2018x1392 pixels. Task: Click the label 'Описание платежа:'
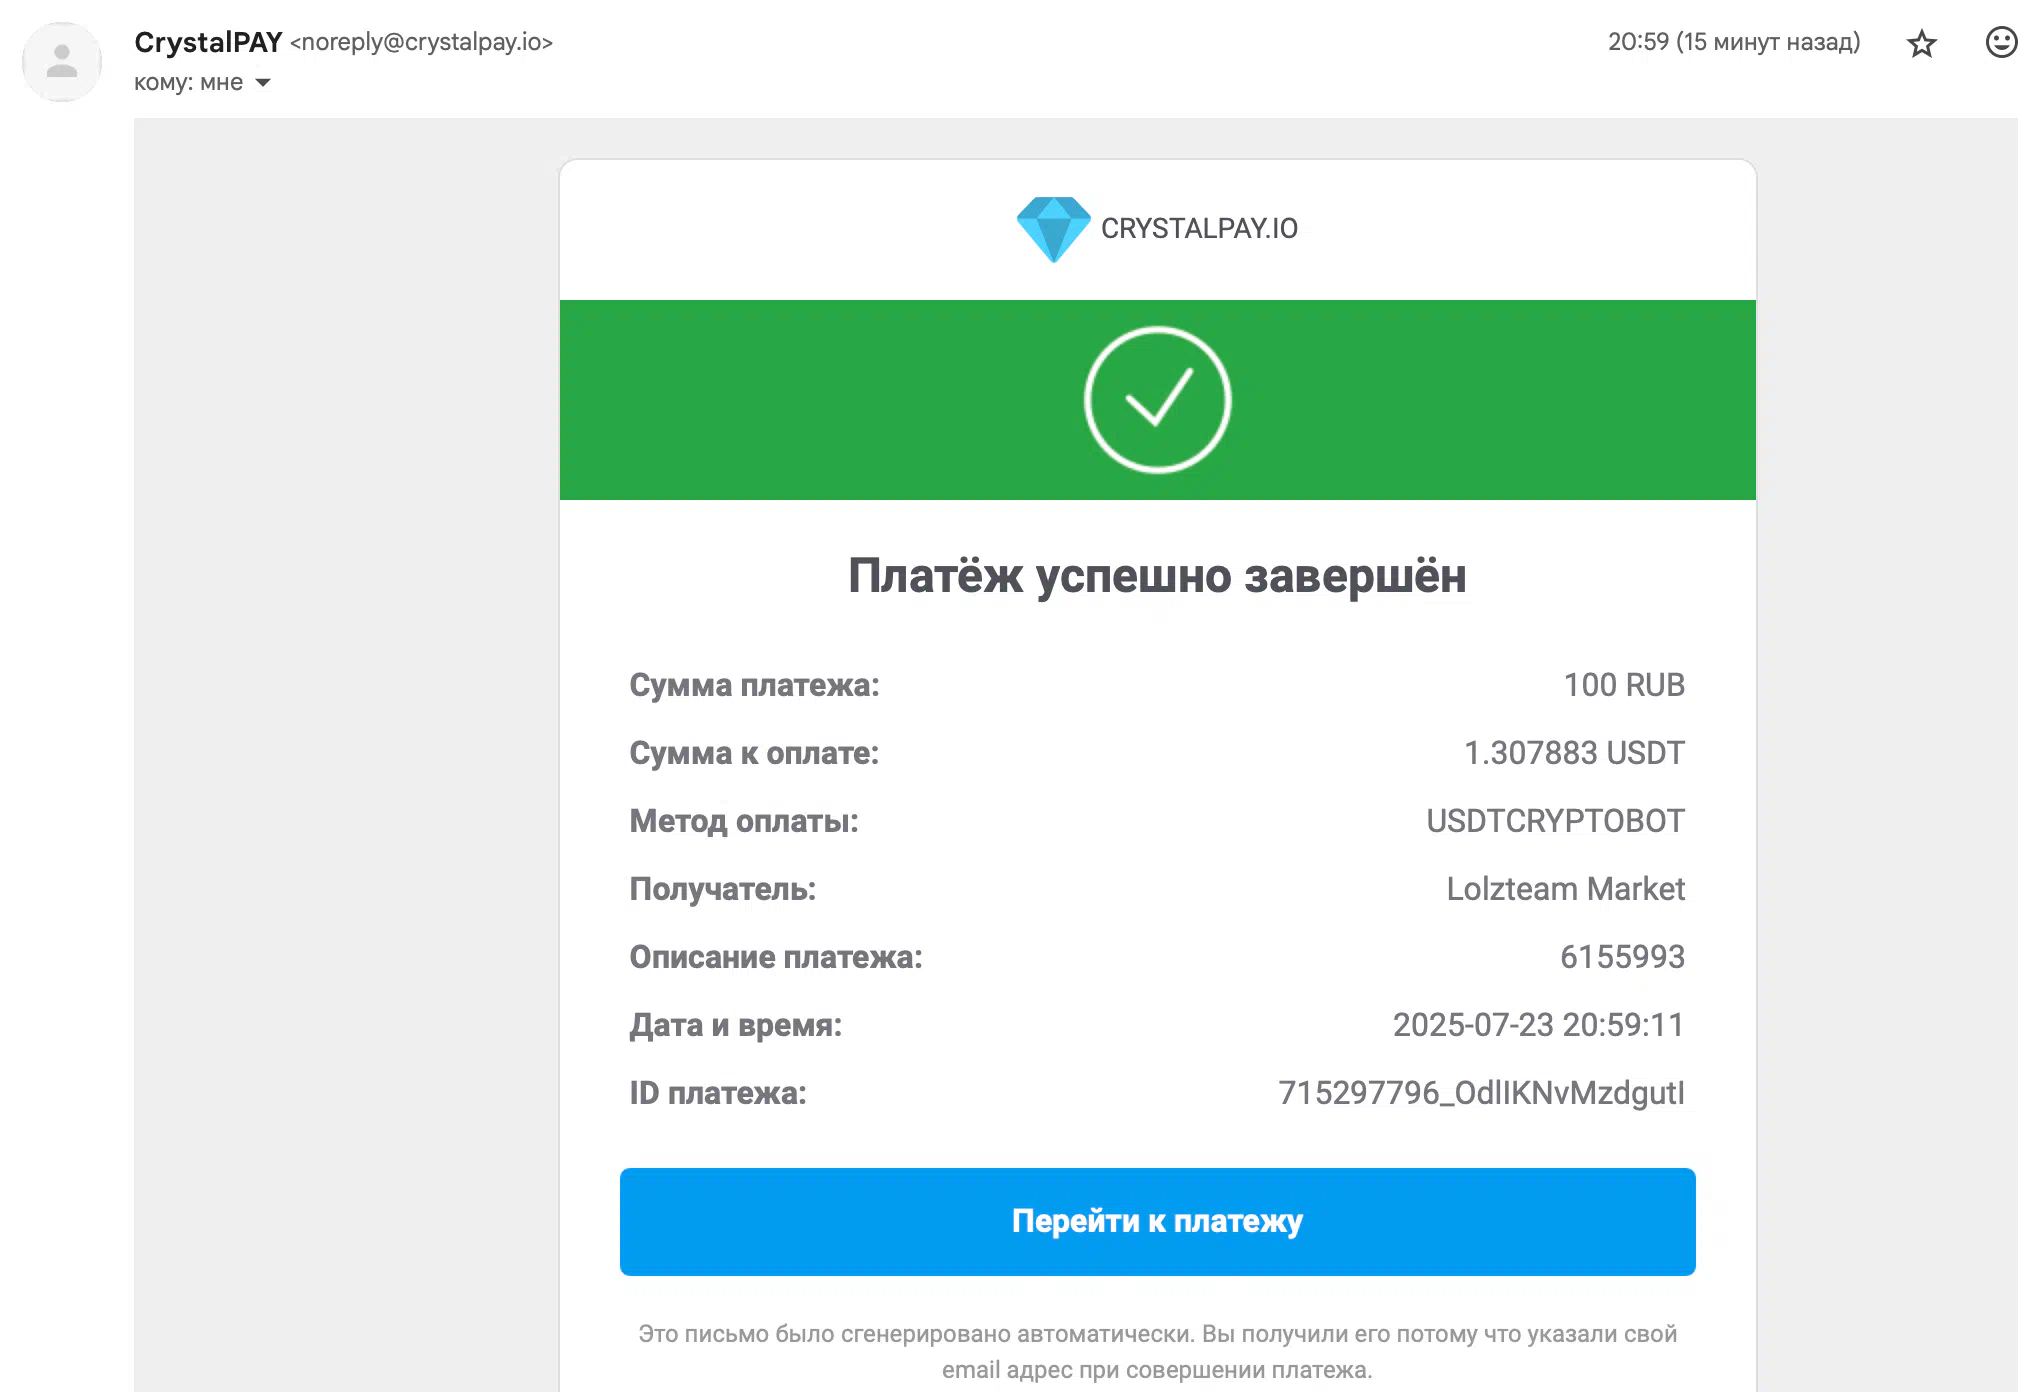click(x=775, y=957)
